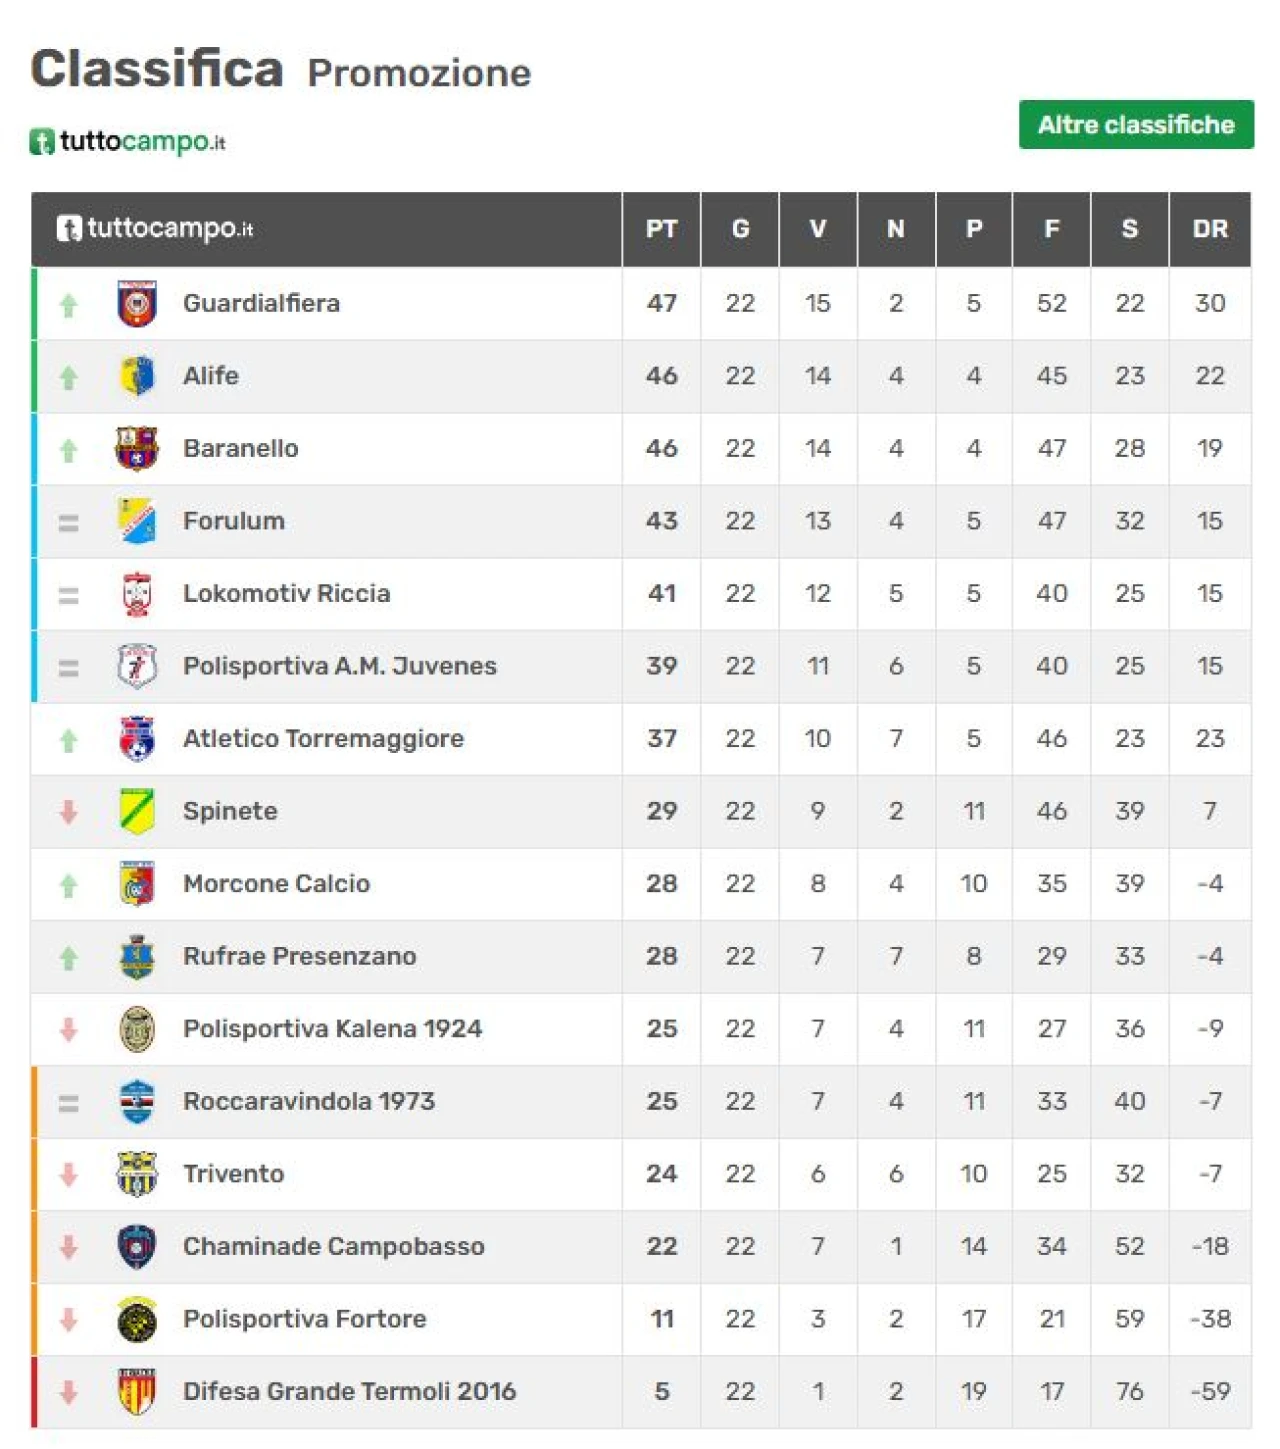Select the Forulum club logo
The image size is (1280, 1449).
(x=137, y=521)
